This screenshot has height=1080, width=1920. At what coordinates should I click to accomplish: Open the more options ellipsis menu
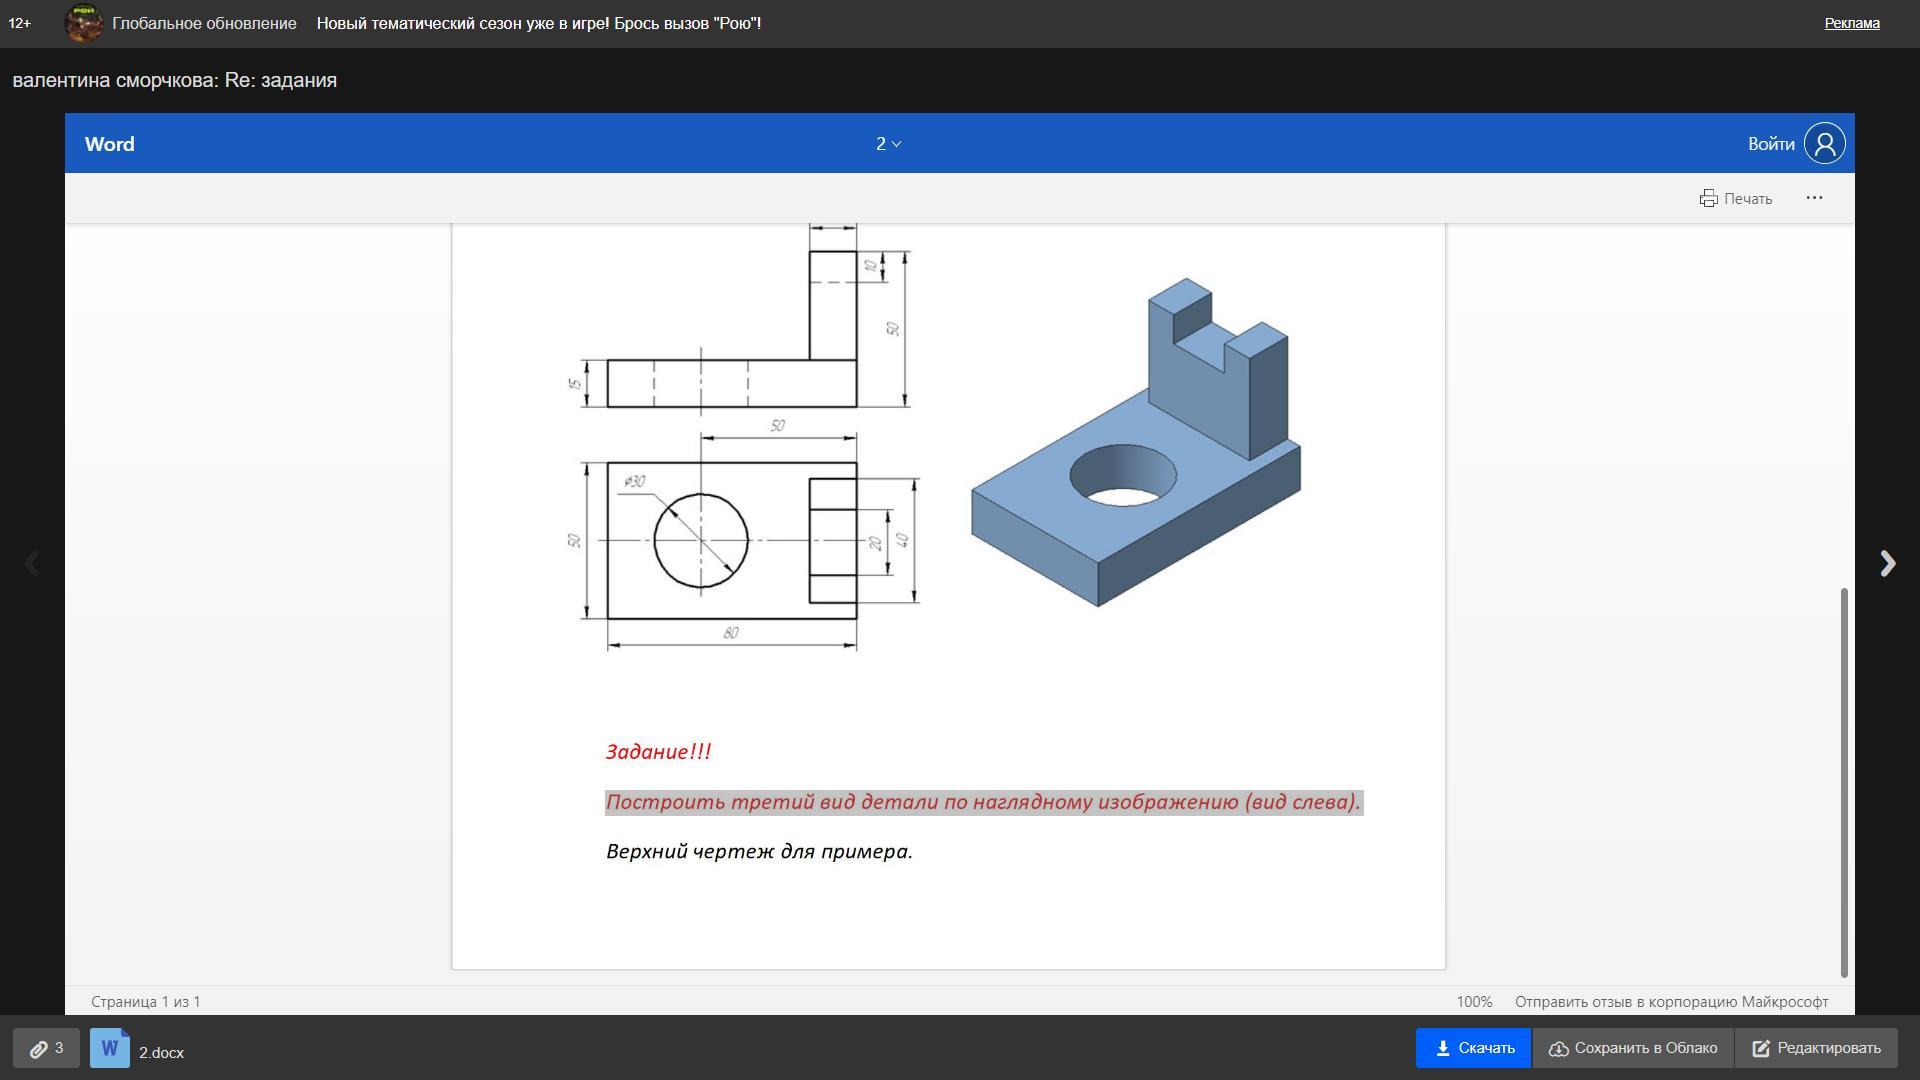[1814, 198]
